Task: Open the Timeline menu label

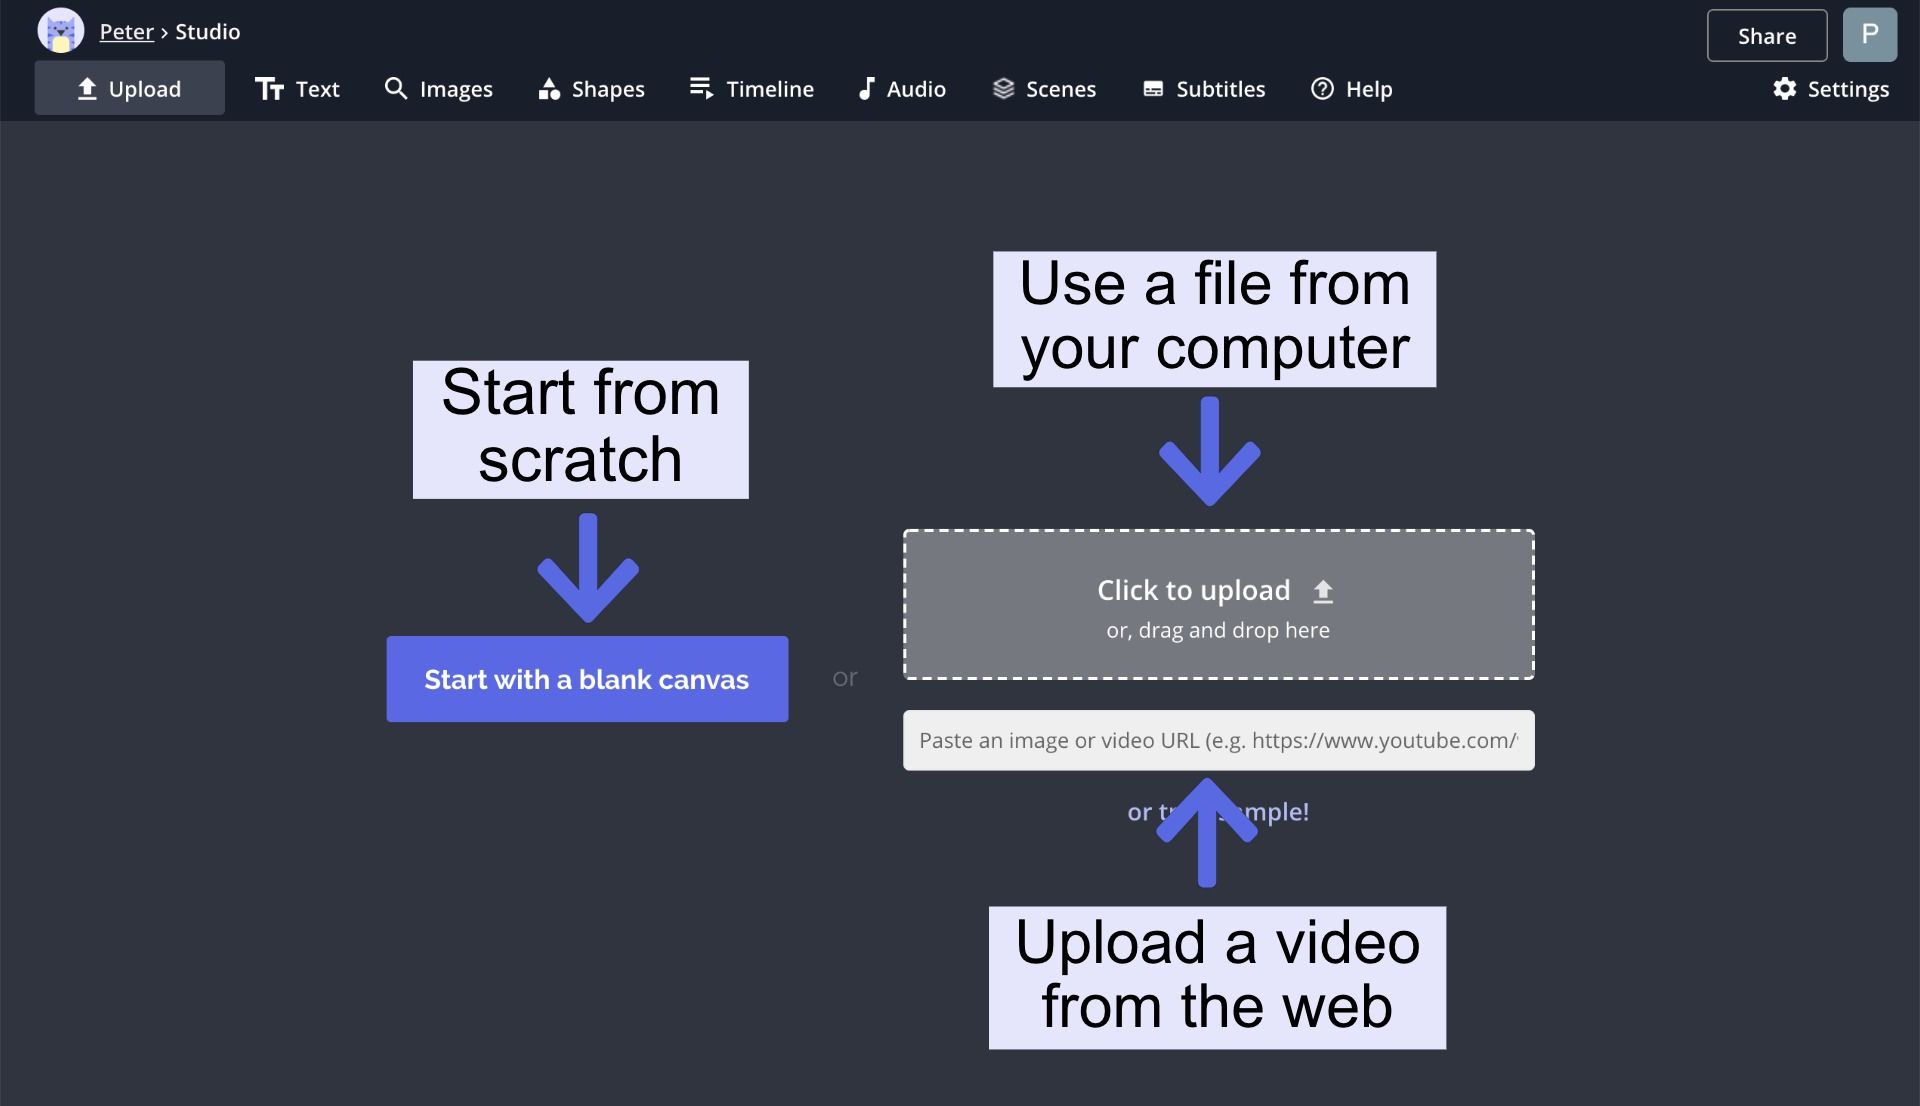Action: point(769,89)
